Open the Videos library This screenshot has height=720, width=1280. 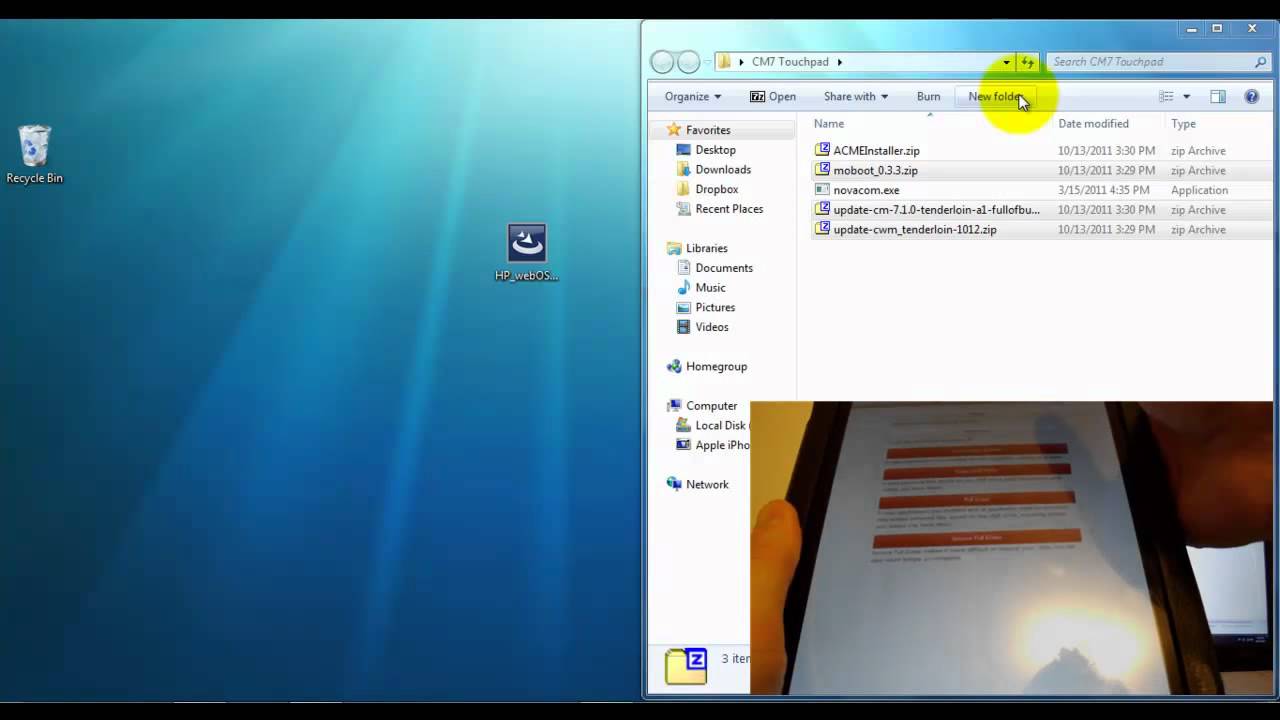[712, 327]
